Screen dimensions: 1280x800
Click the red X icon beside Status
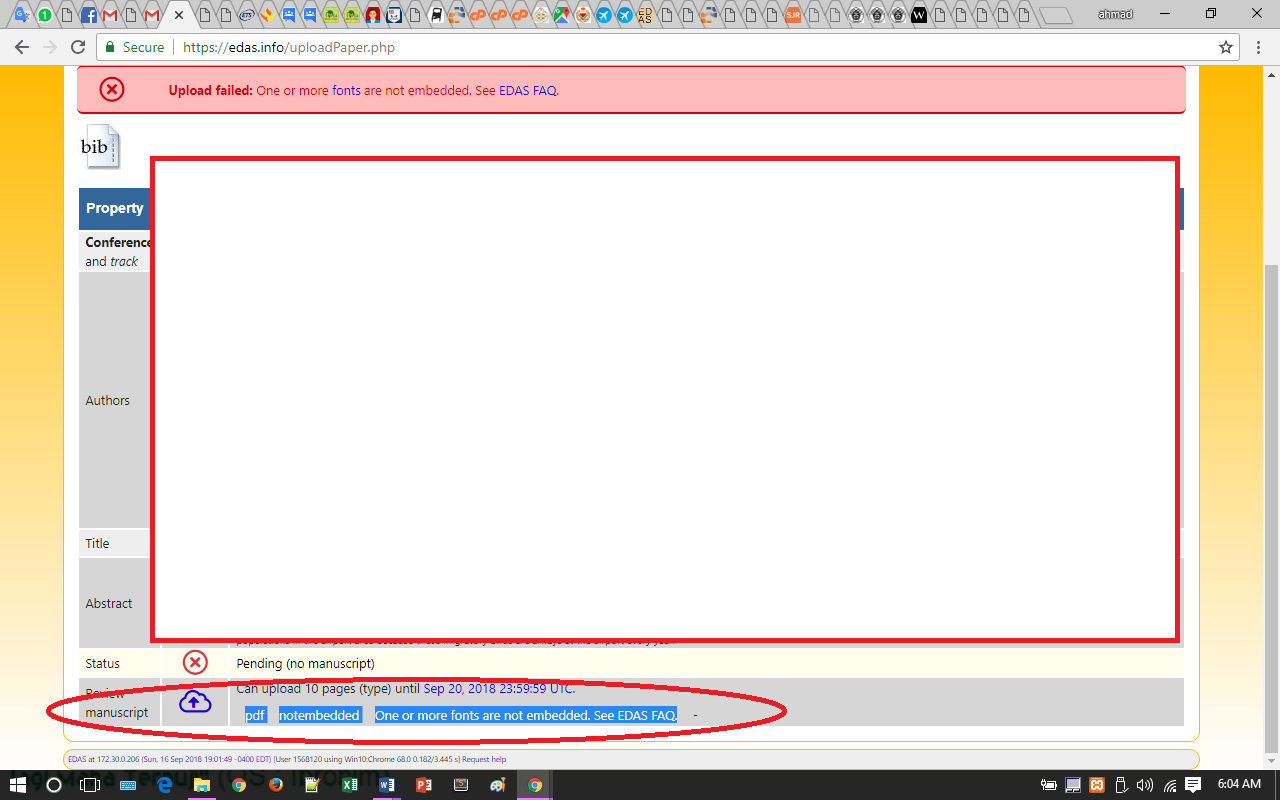(196, 662)
